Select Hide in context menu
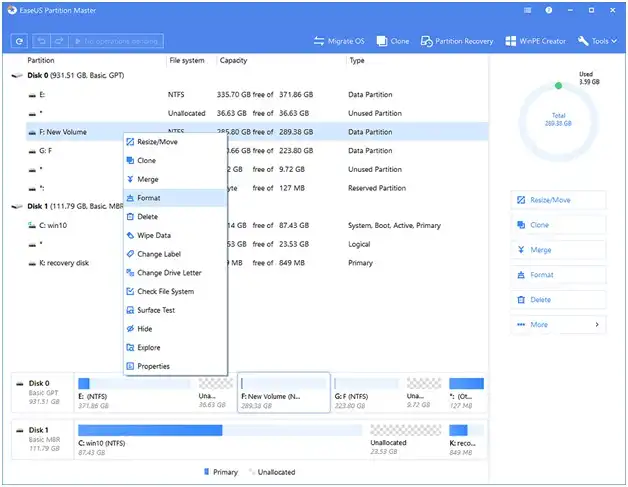The height and width of the screenshot is (487, 628). tap(175, 329)
